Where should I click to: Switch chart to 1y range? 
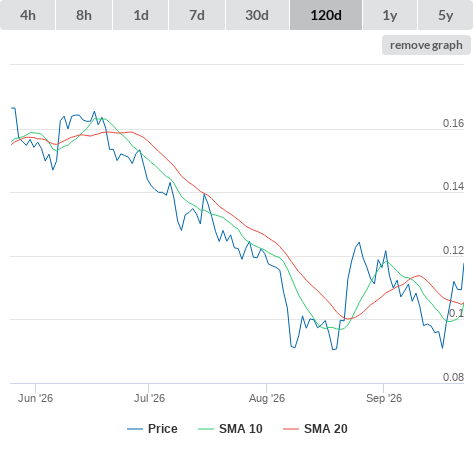(390, 15)
